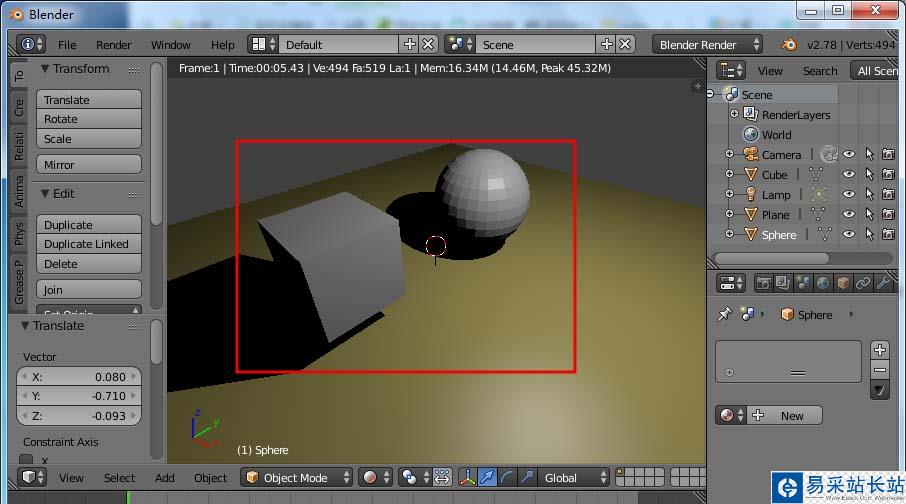Viewport: 906px width, 504px height.
Task: Click the Scale button
Action: tap(89, 139)
